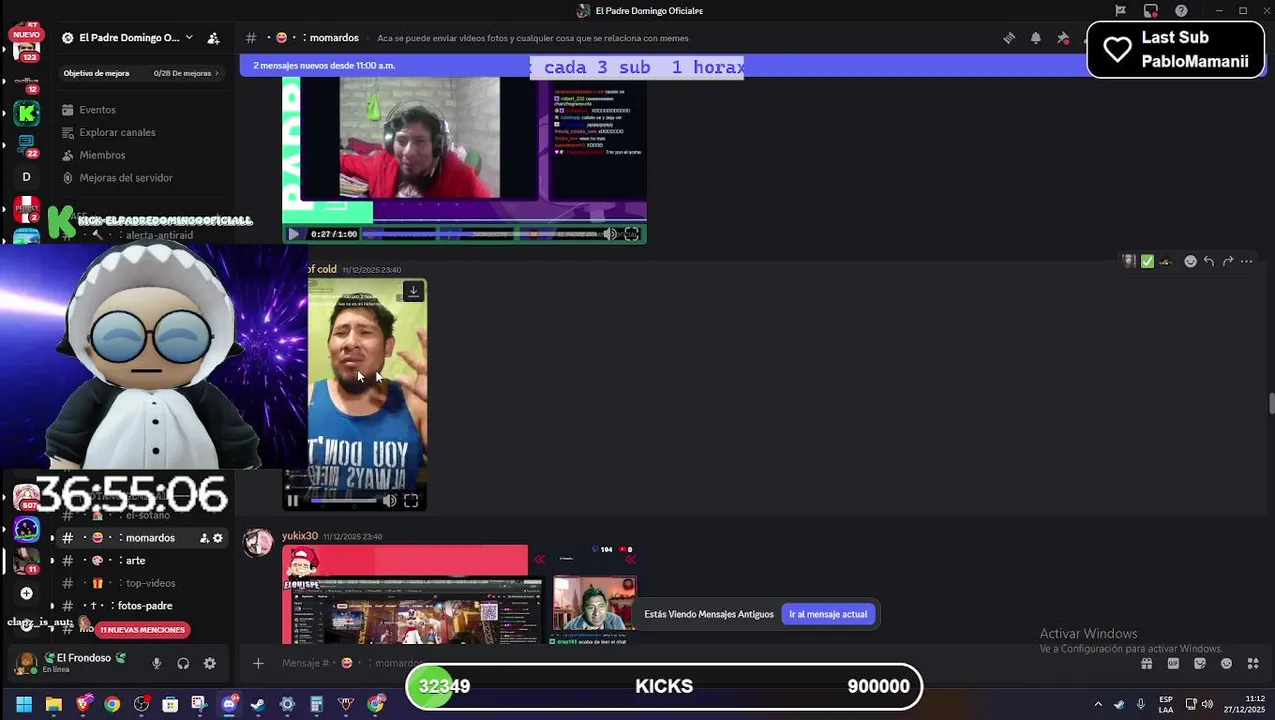
Task: Open the threads icon in channel header
Action: [1009, 38]
